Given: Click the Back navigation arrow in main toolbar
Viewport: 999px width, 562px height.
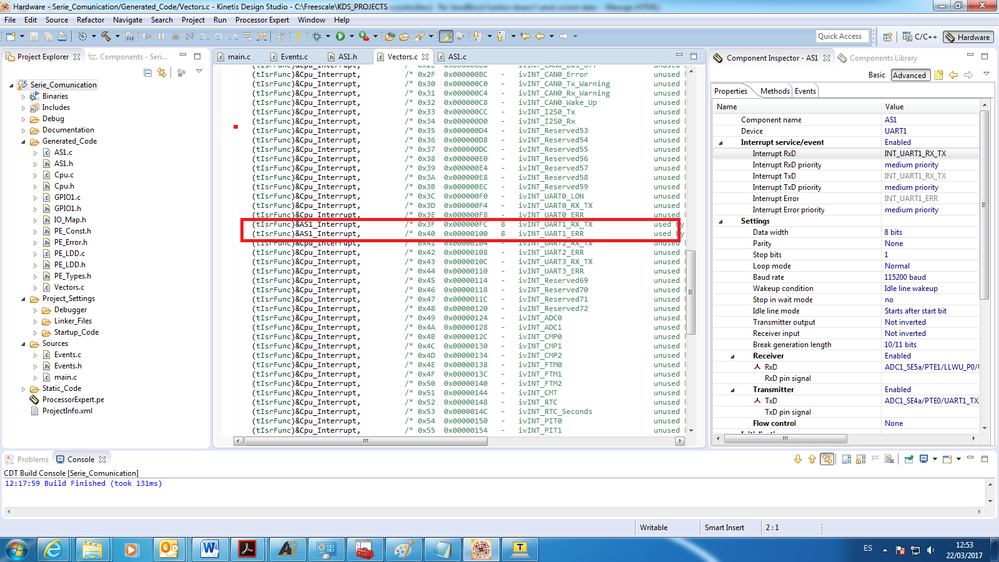Looking at the screenshot, I should [540, 36].
